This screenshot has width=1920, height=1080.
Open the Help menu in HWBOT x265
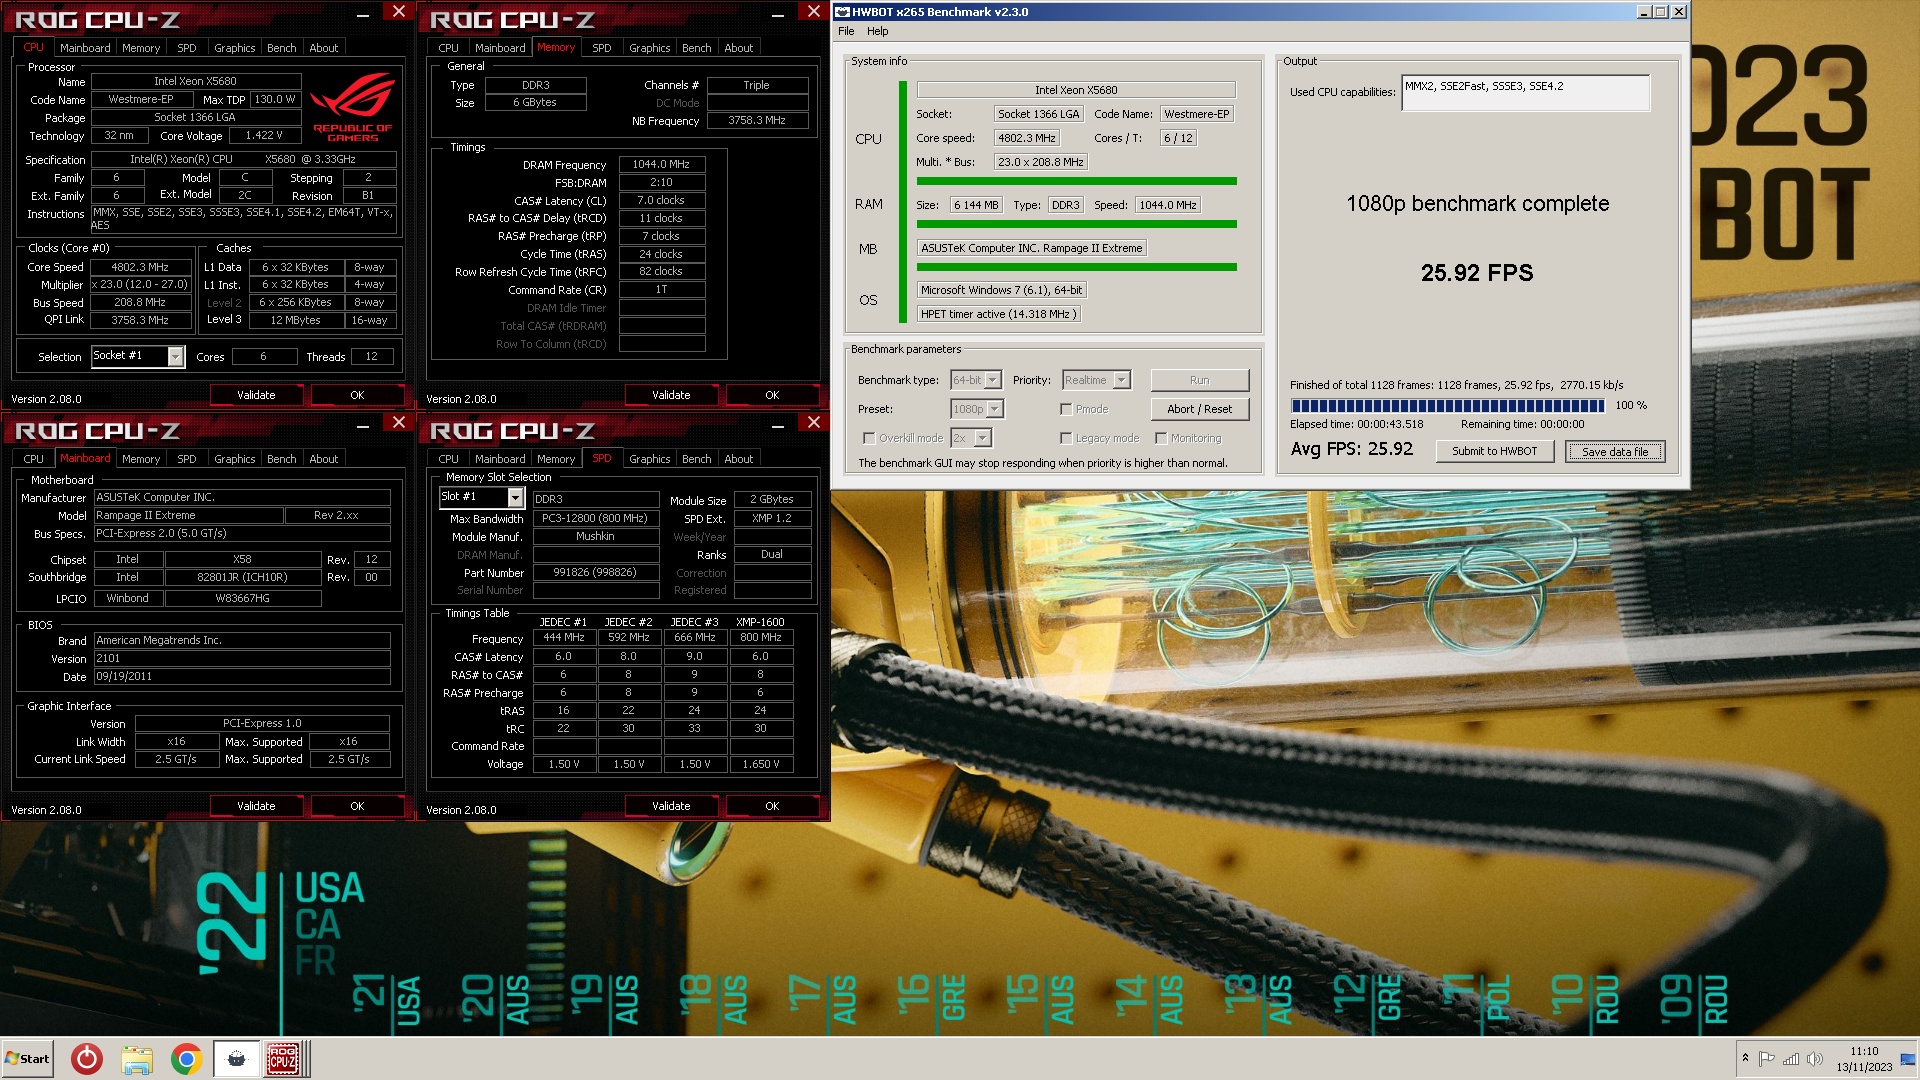click(877, 31)
